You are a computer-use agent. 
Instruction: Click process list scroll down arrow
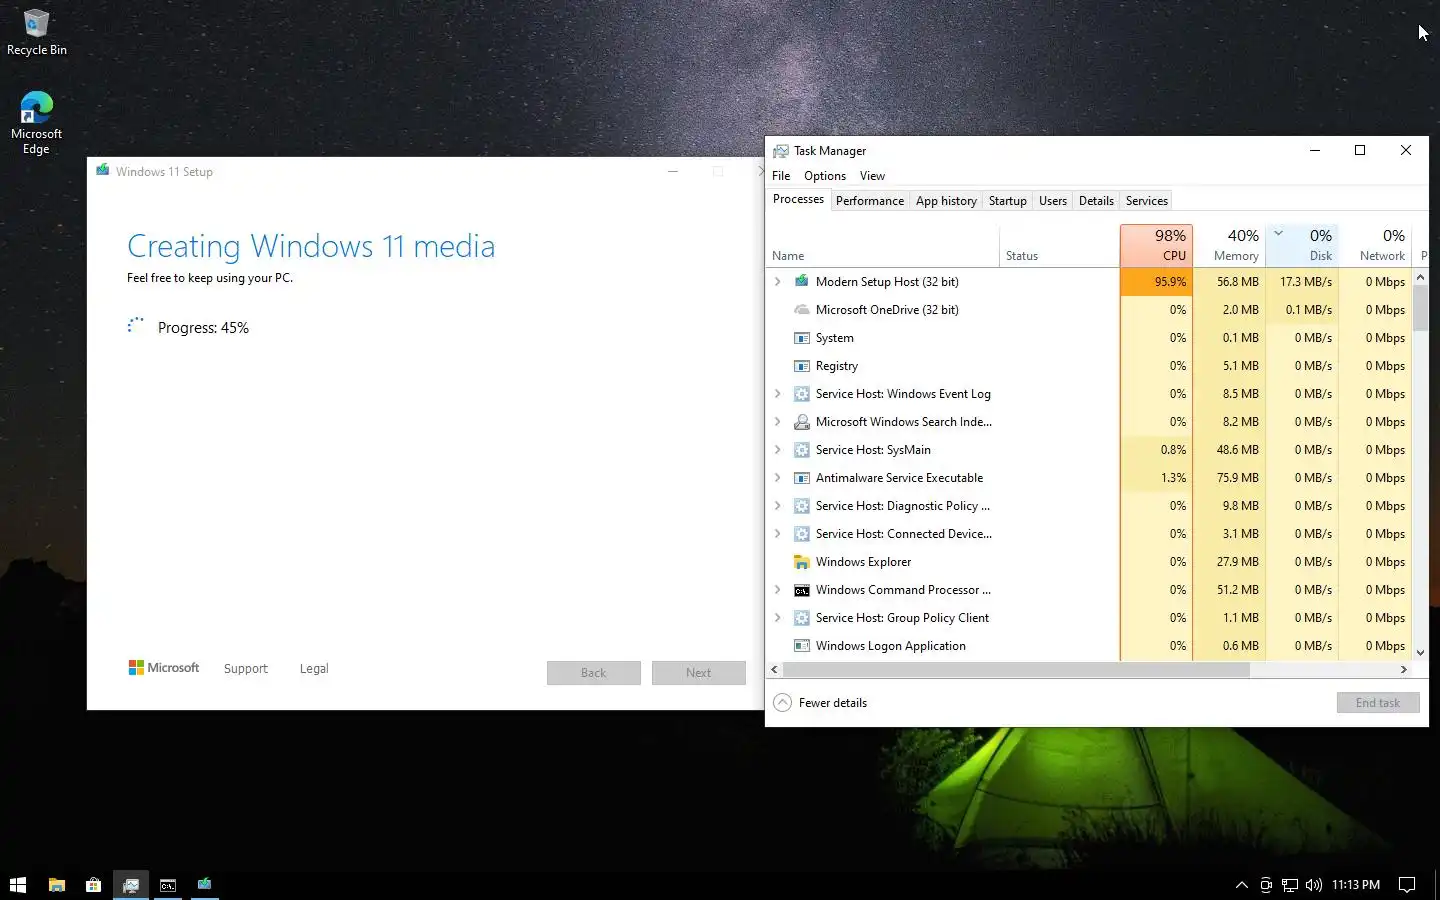(1420, 653)
